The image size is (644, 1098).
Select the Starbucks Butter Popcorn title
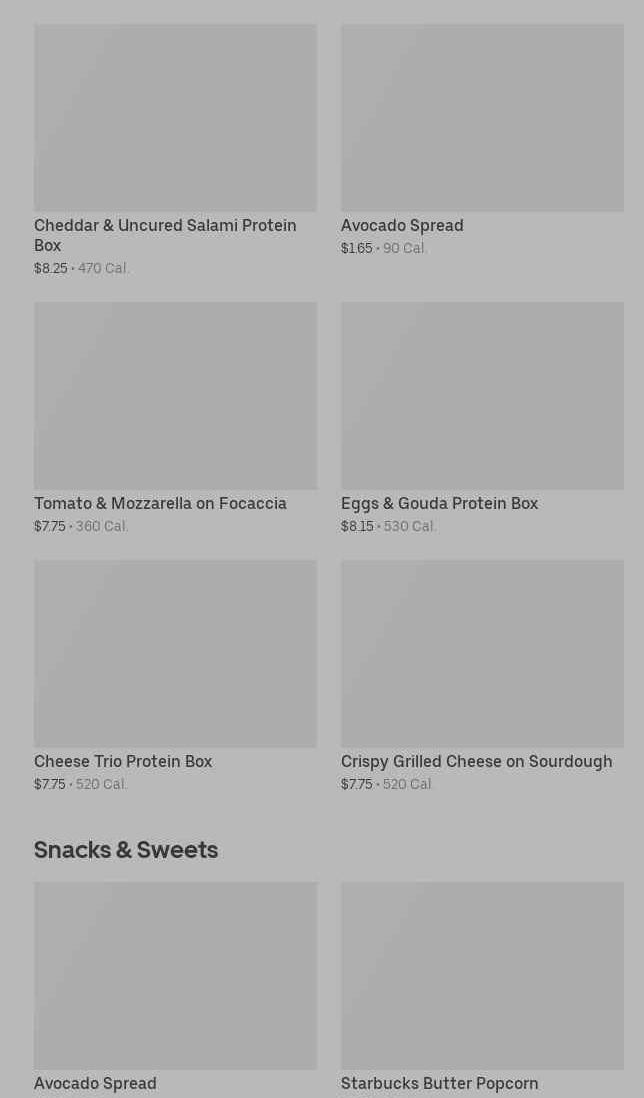pos(439,1084)
